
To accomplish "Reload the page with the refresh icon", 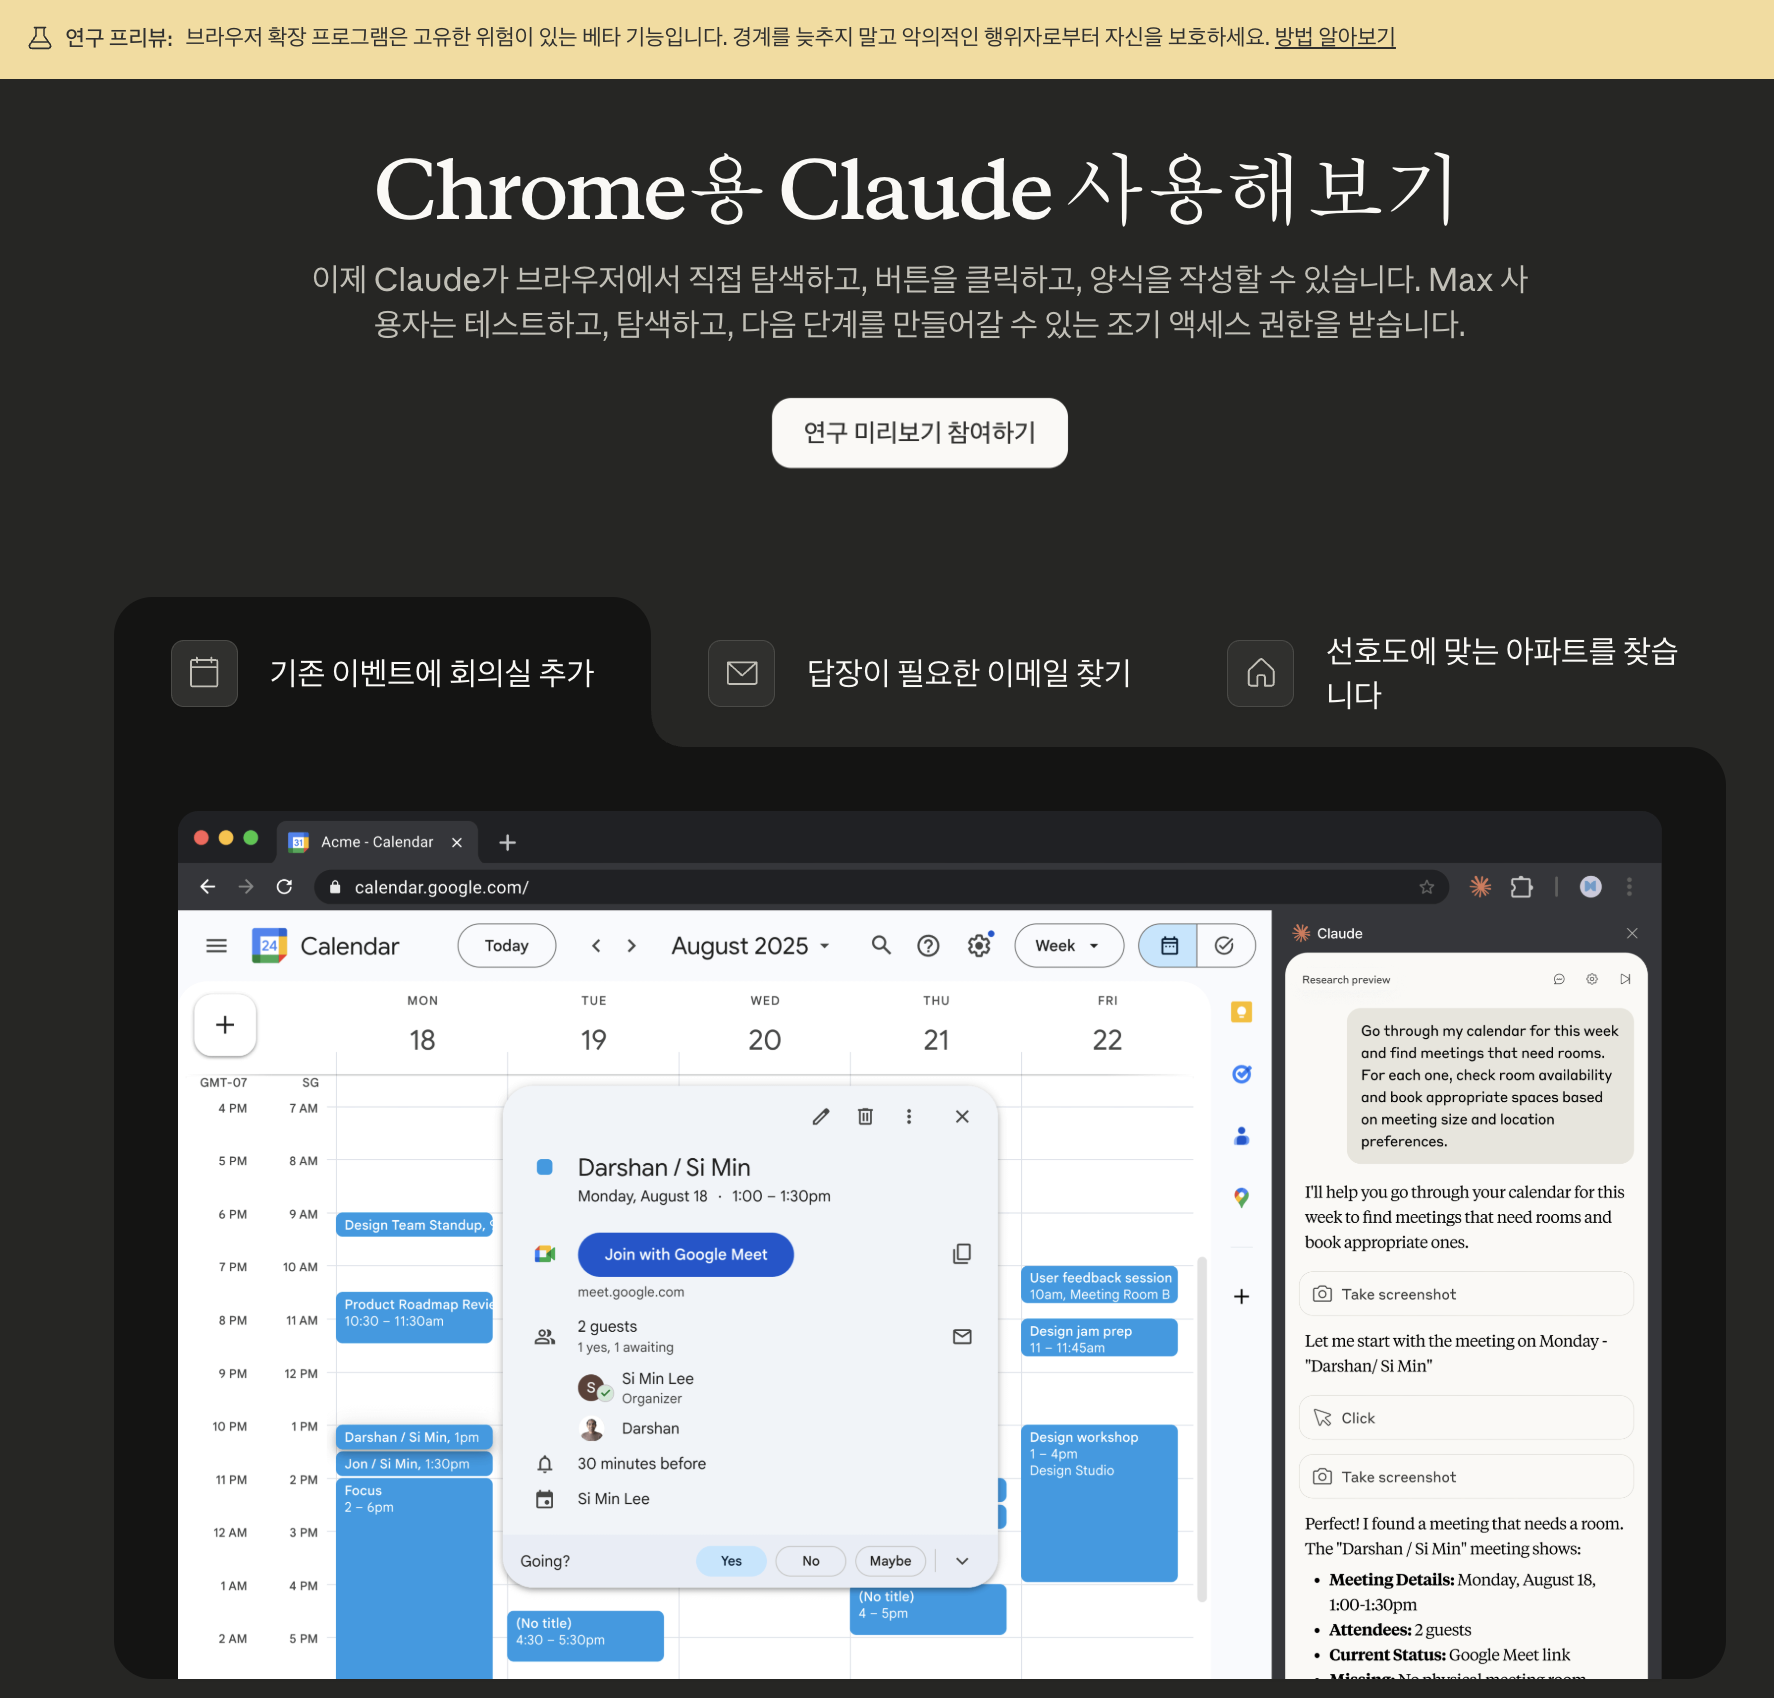I will (x=284, y=887).
